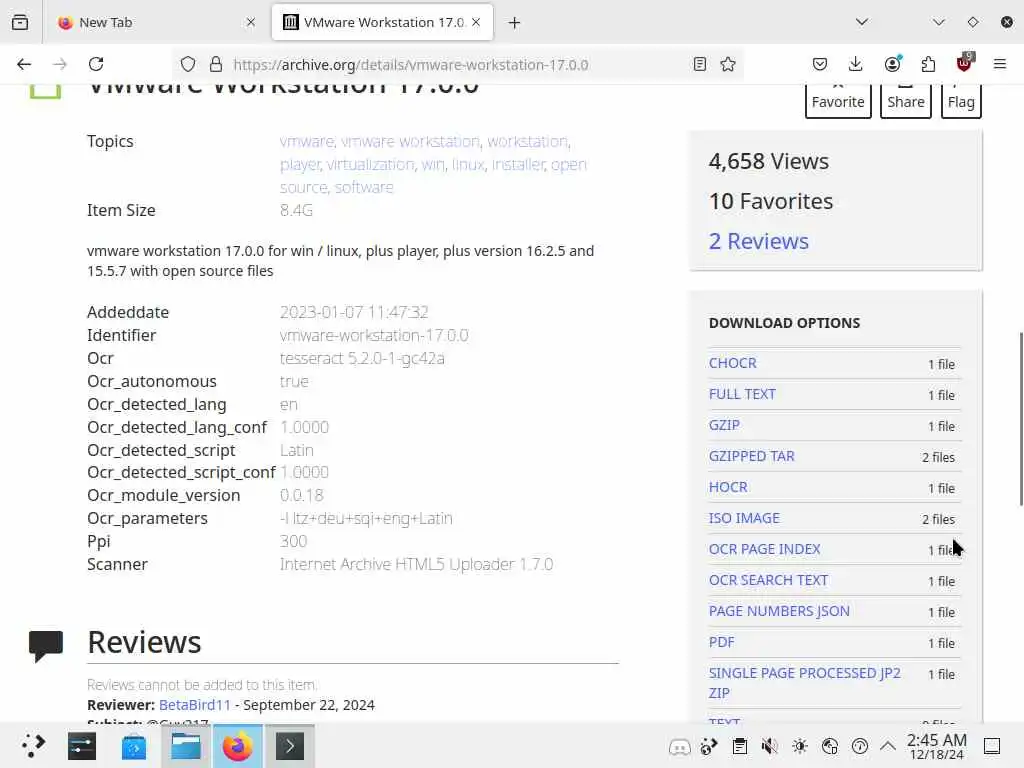Open the Pocket save icon
The height and width of the screenshot is (768, 1024).
pyautogui.click(x=820, y=64)
